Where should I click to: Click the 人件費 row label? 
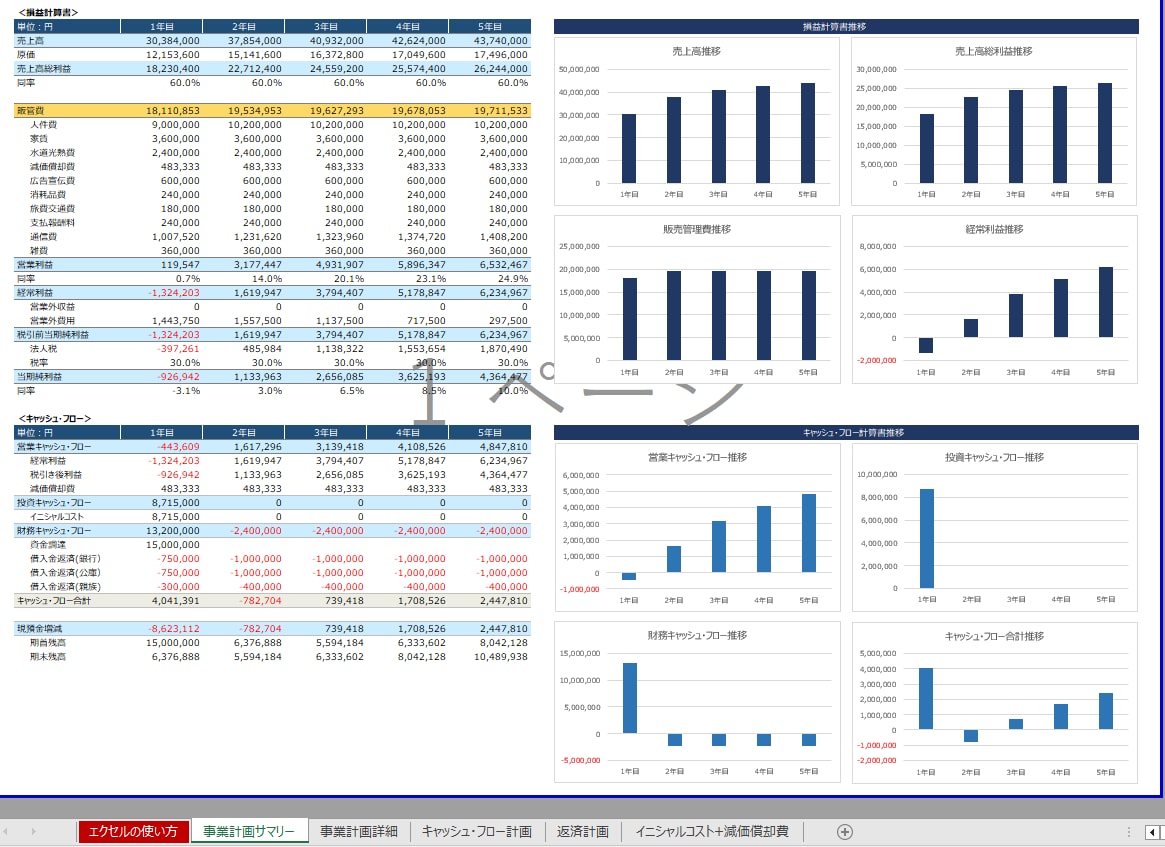(x=43, y=125)
